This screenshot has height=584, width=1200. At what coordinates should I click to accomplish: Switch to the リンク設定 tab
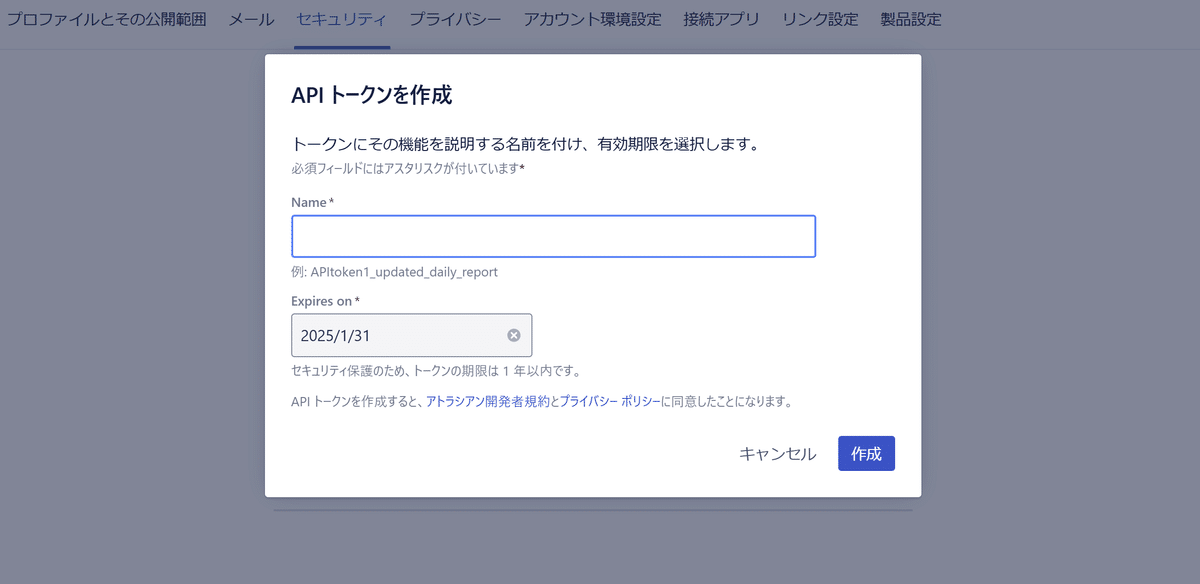click(820, 19)
